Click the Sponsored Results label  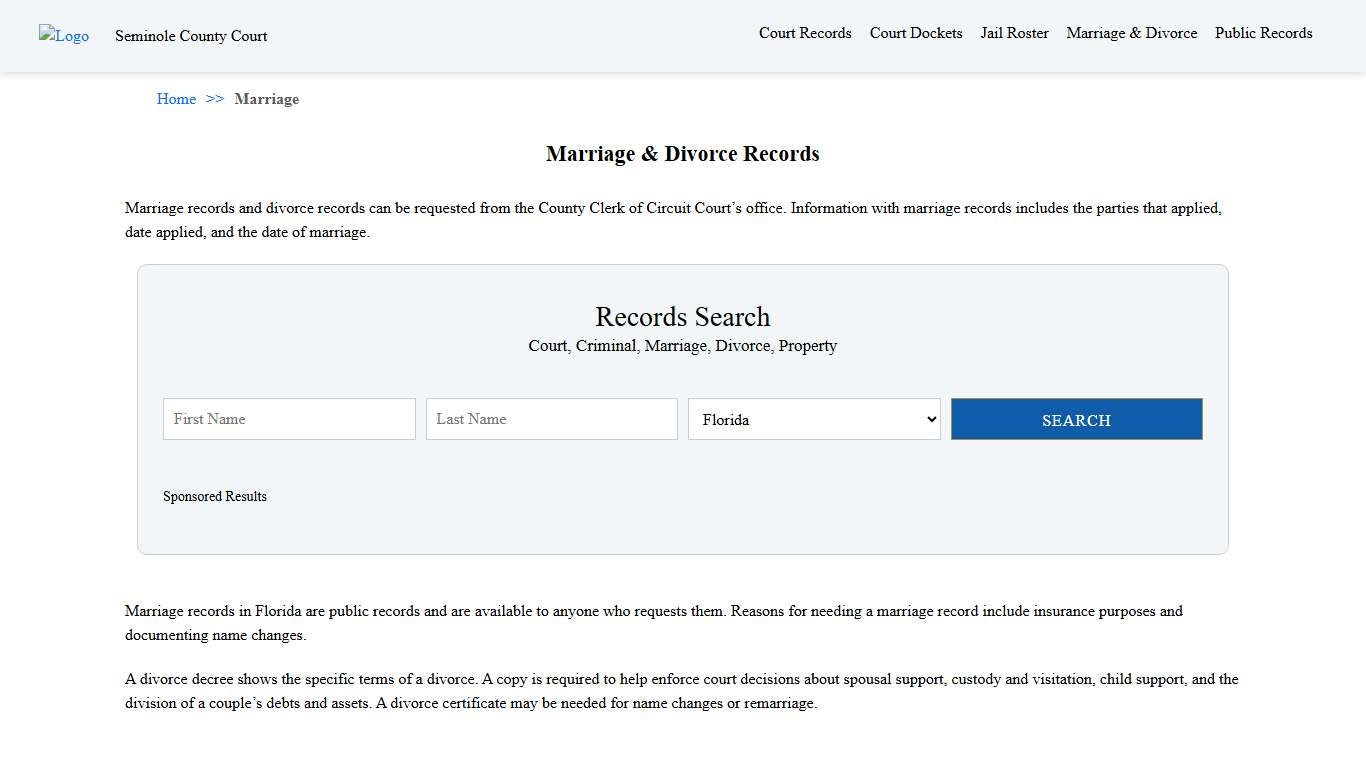[x=215, y=496]
